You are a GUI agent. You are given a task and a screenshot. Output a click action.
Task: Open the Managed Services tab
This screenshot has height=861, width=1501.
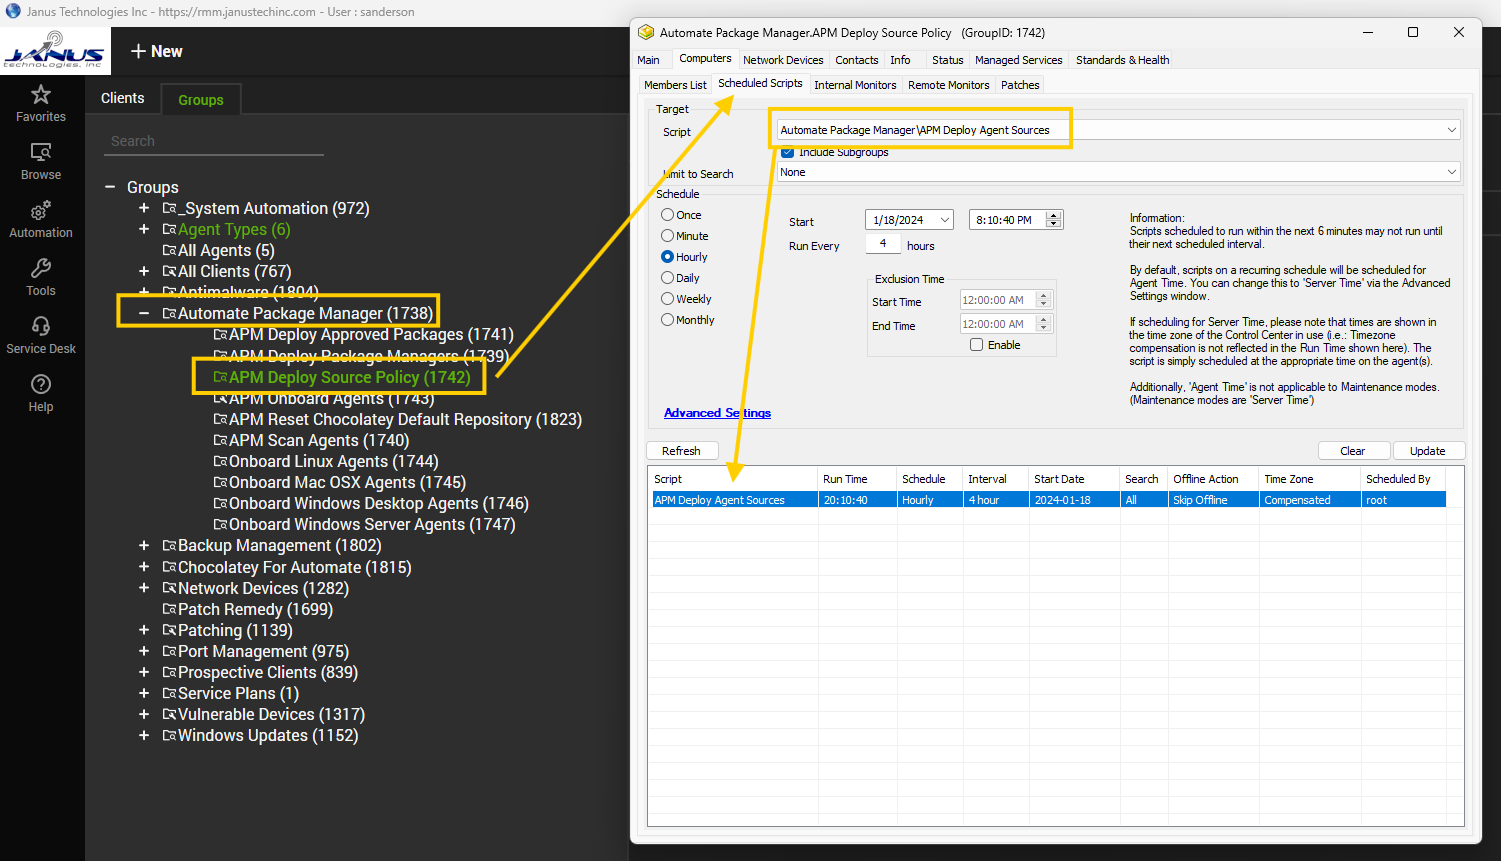point(1019,60)
